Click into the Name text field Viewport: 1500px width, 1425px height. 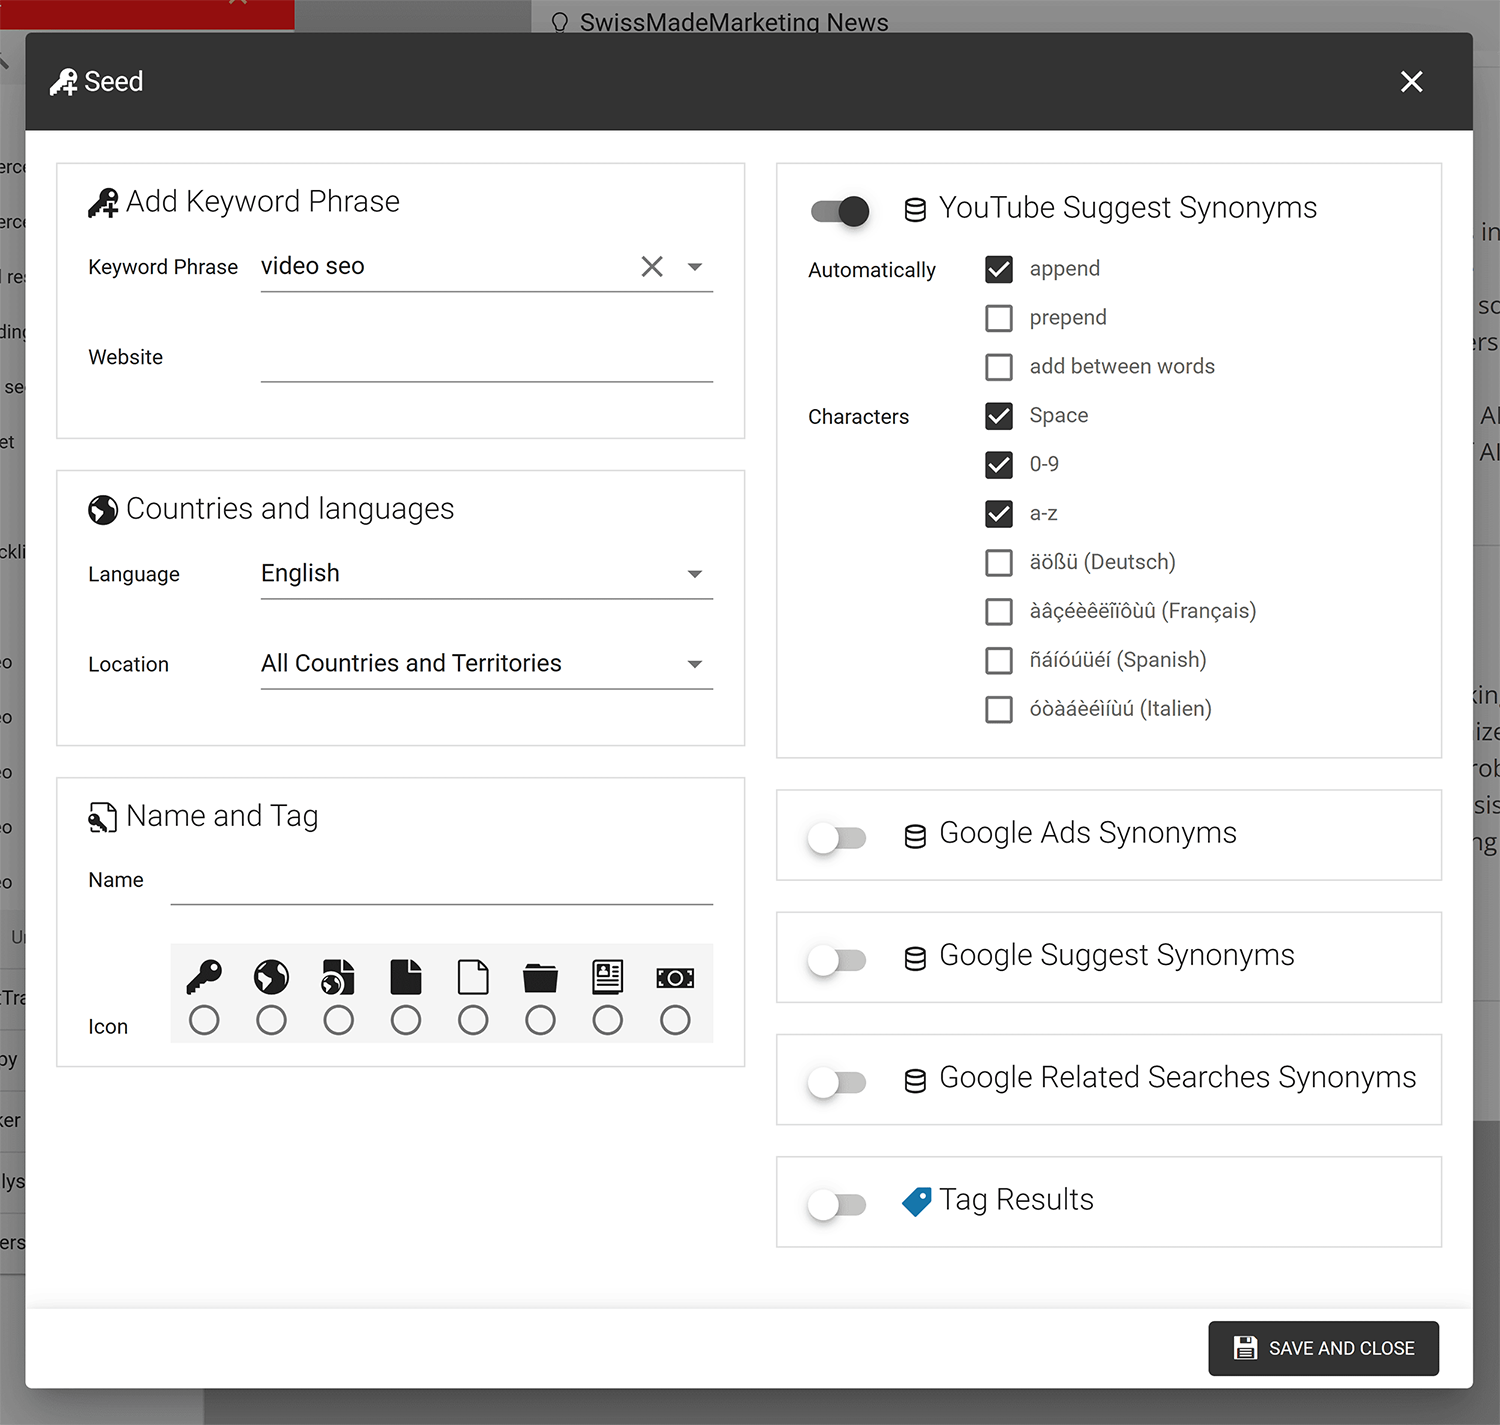point(442,881)
